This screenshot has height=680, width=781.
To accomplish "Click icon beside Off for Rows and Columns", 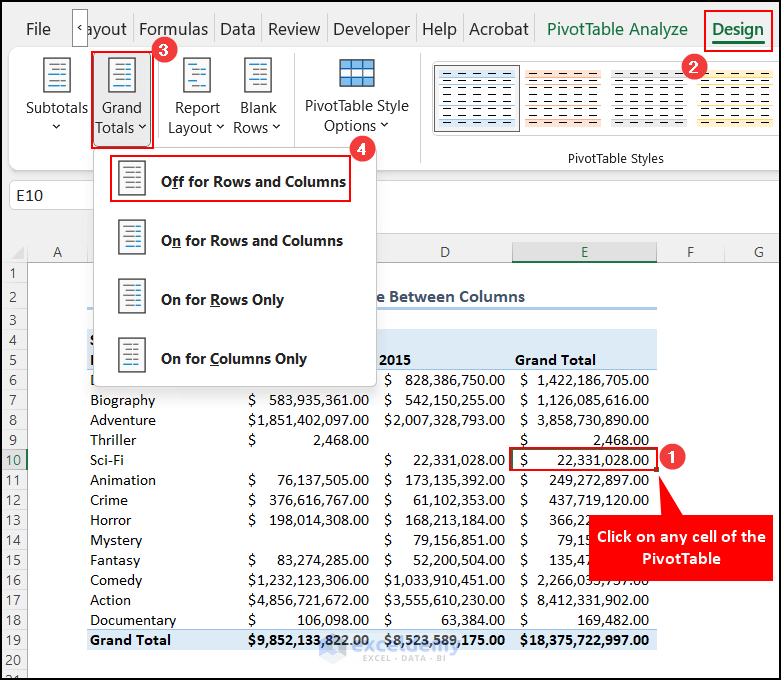I will 132,178.
